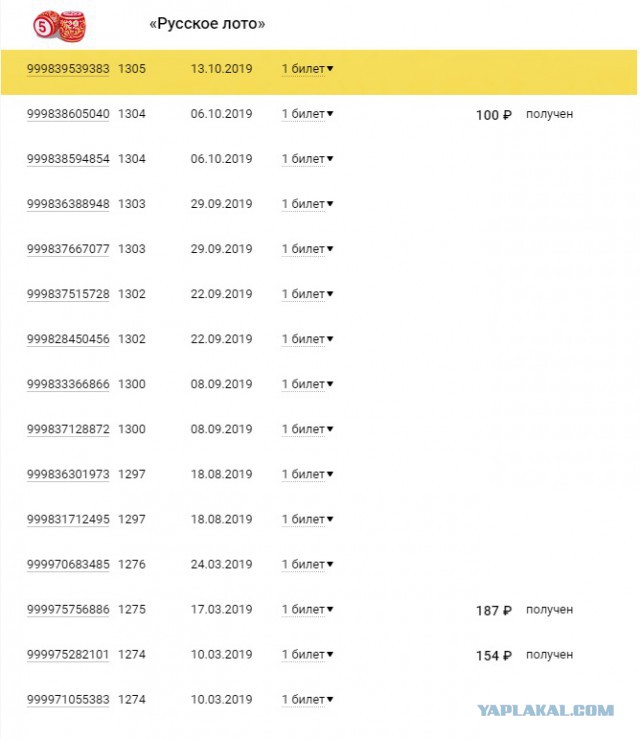The image size is (640, 740).
Task: Expand the 1 билет dropdown for ticket 999971055383
Action: (x=307, y=699)
